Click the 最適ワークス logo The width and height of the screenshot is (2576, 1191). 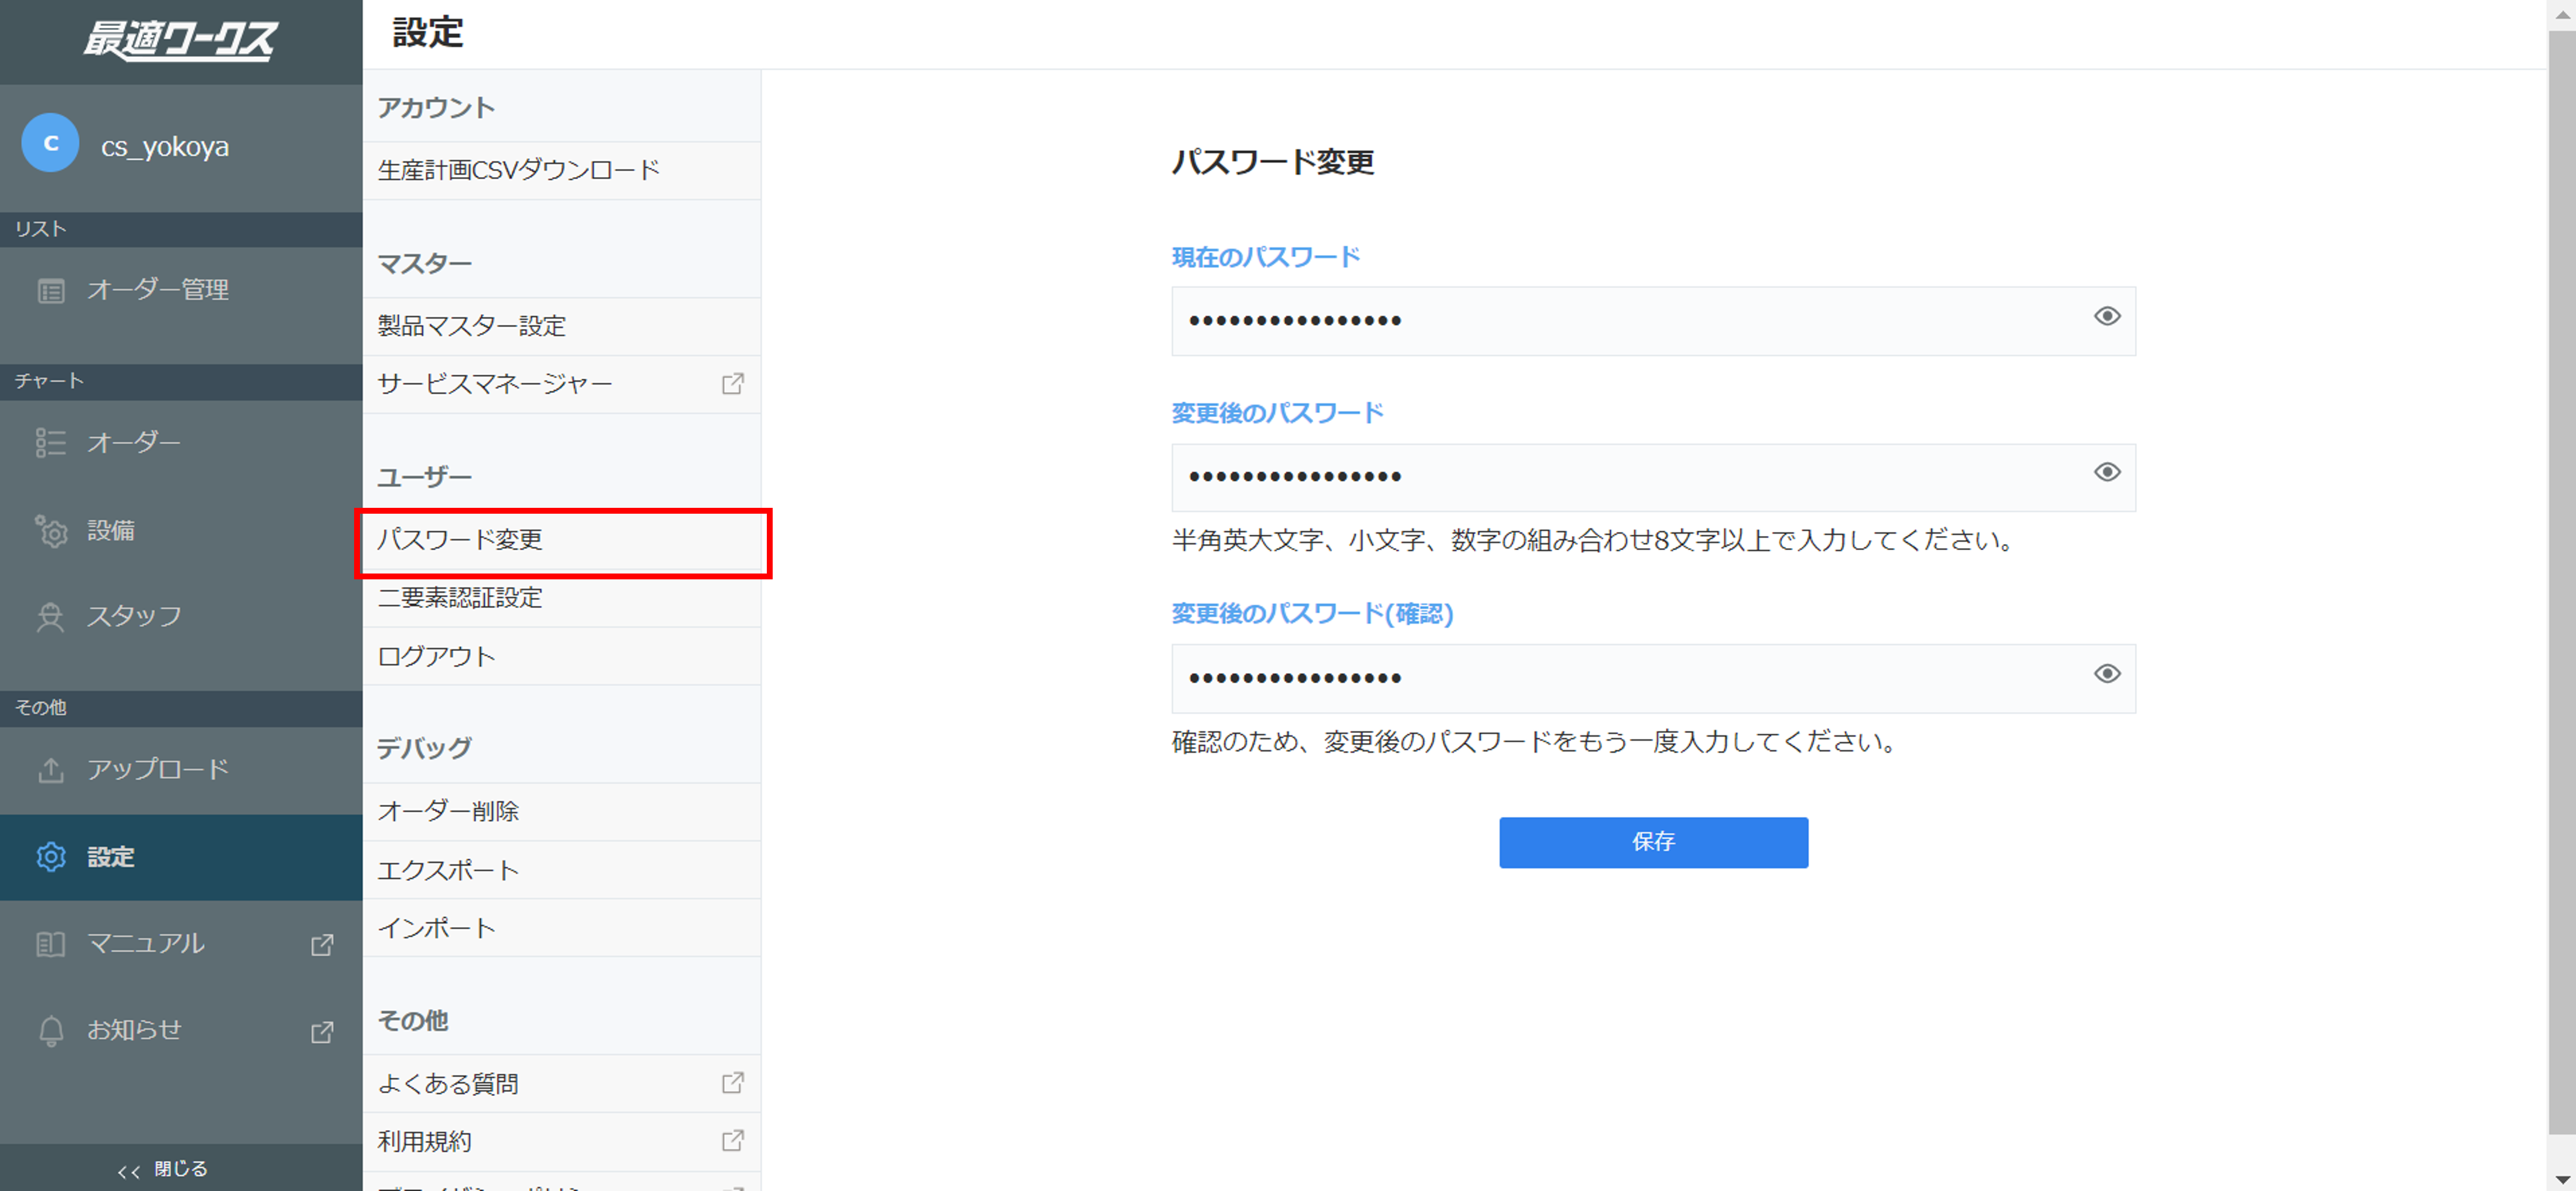[x=180, y=40]
